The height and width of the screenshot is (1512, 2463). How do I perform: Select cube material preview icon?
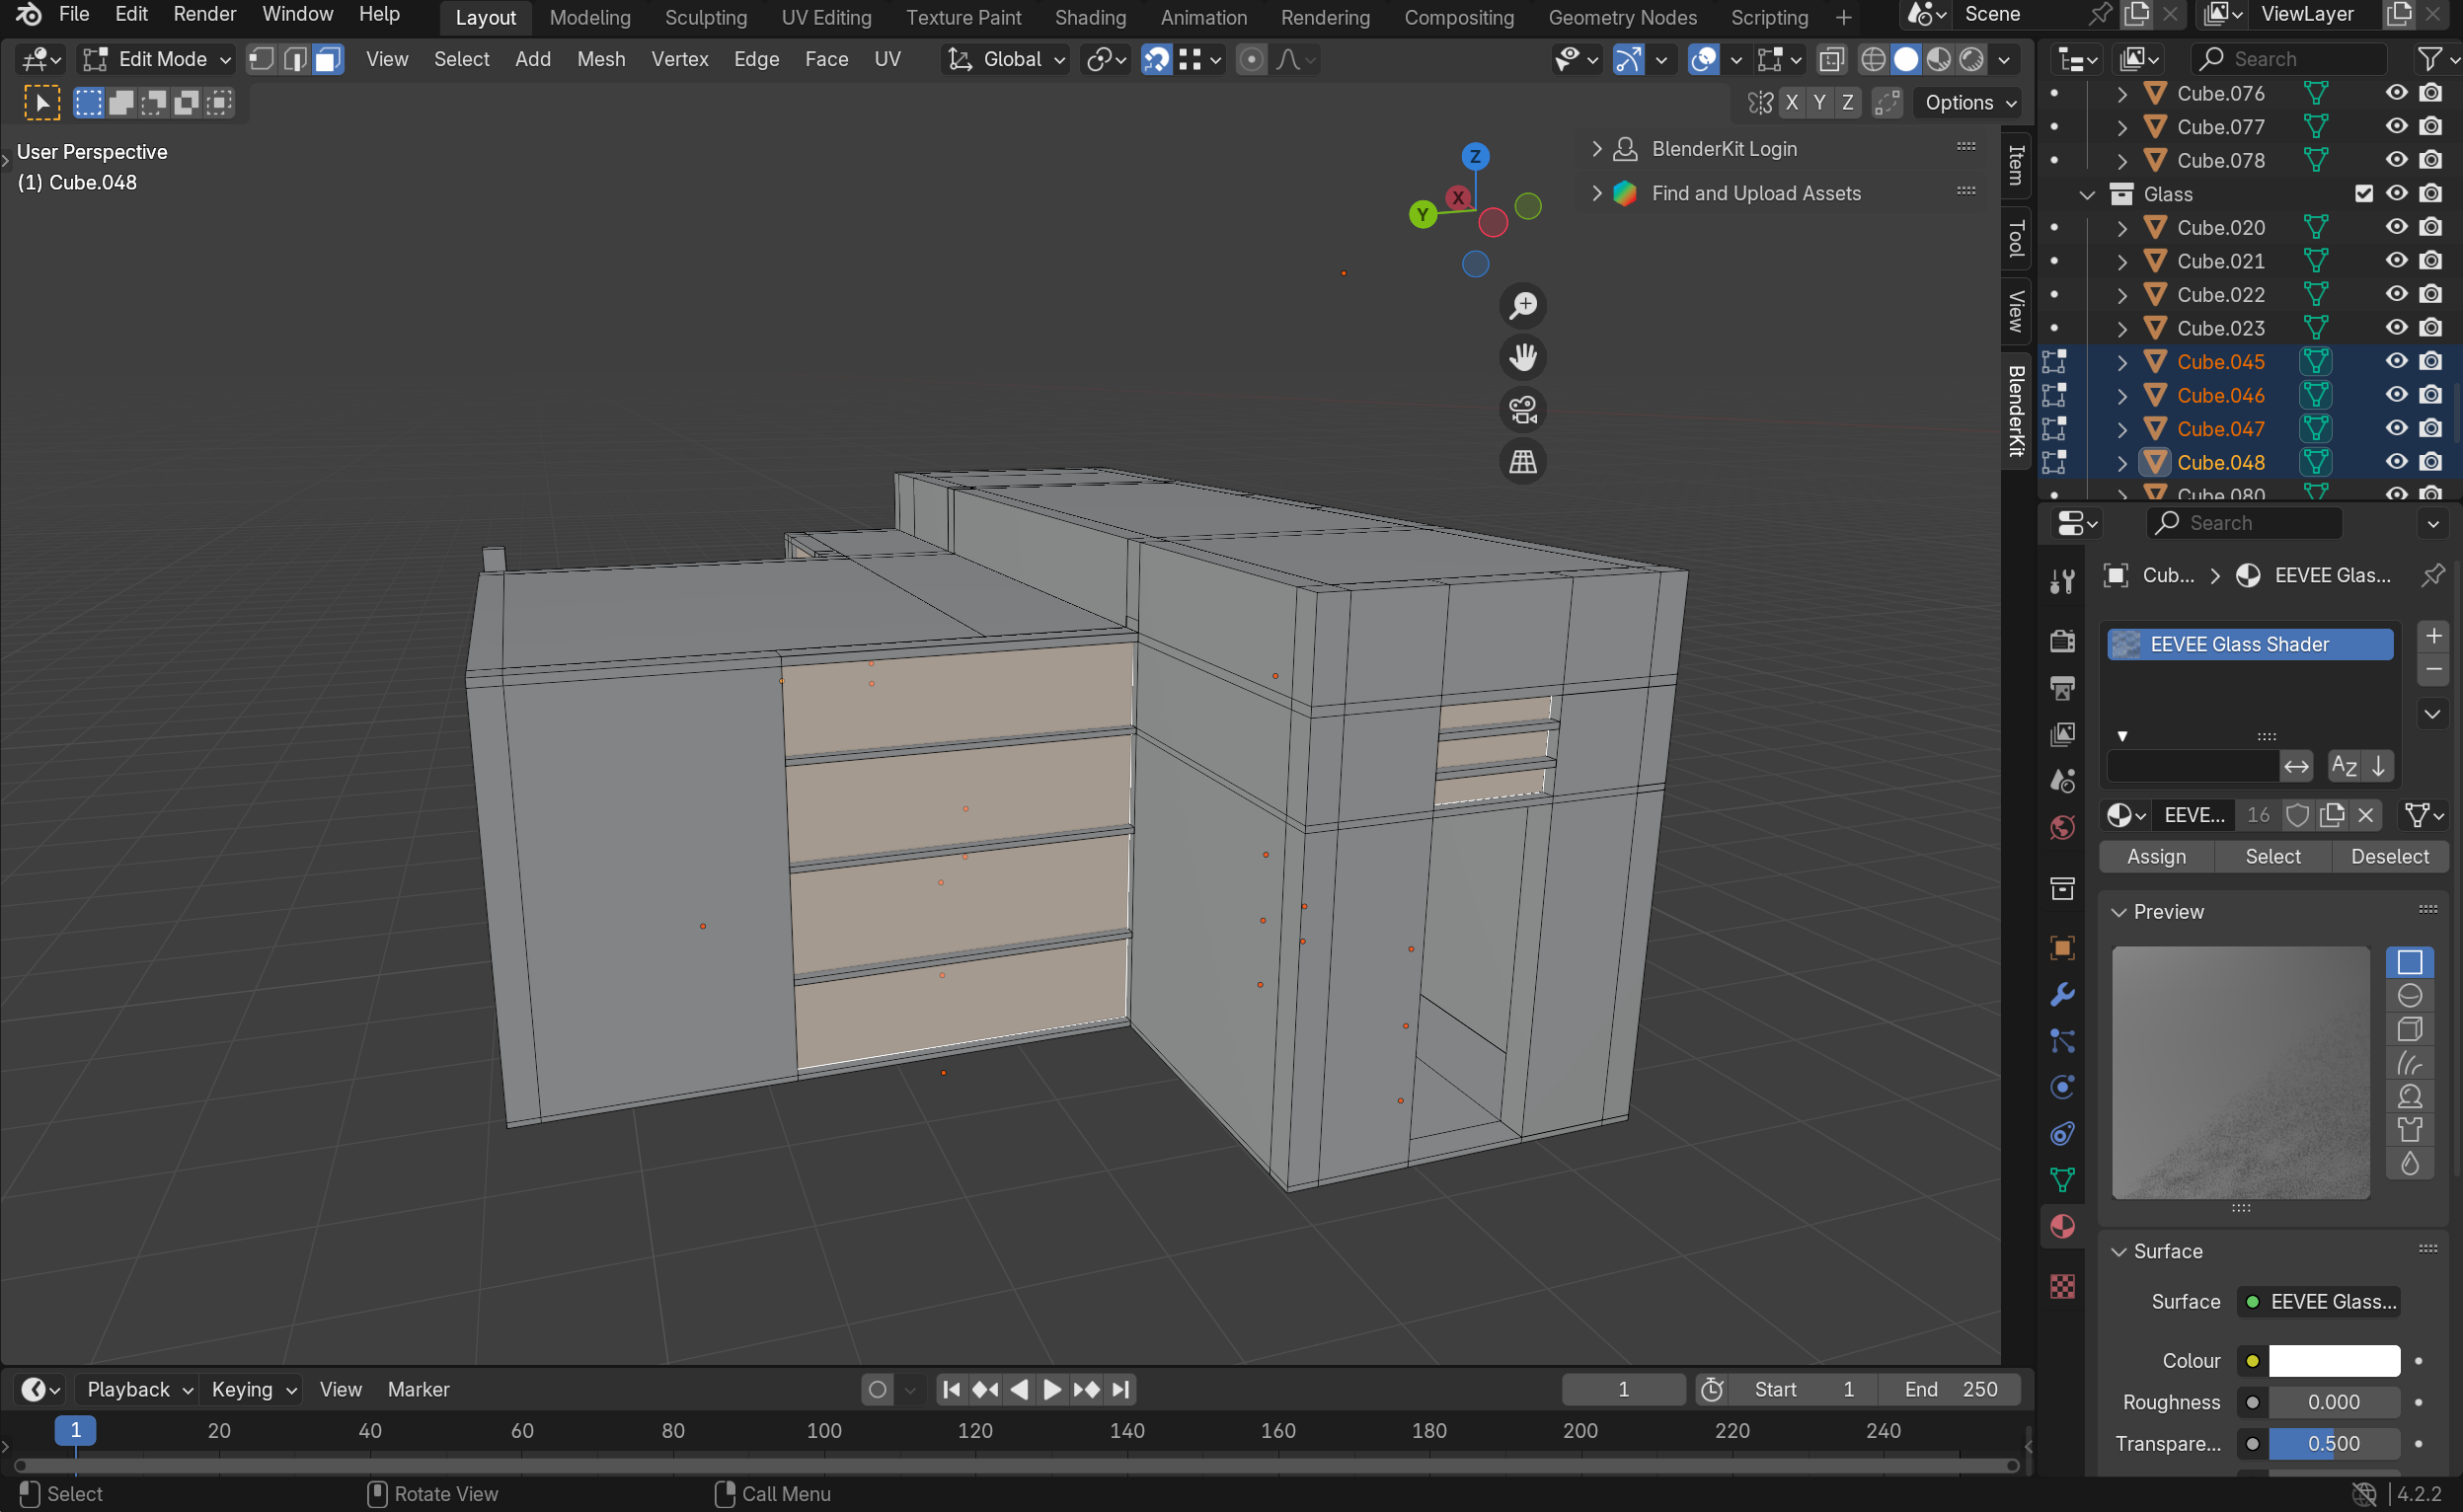(2410, 1029)
